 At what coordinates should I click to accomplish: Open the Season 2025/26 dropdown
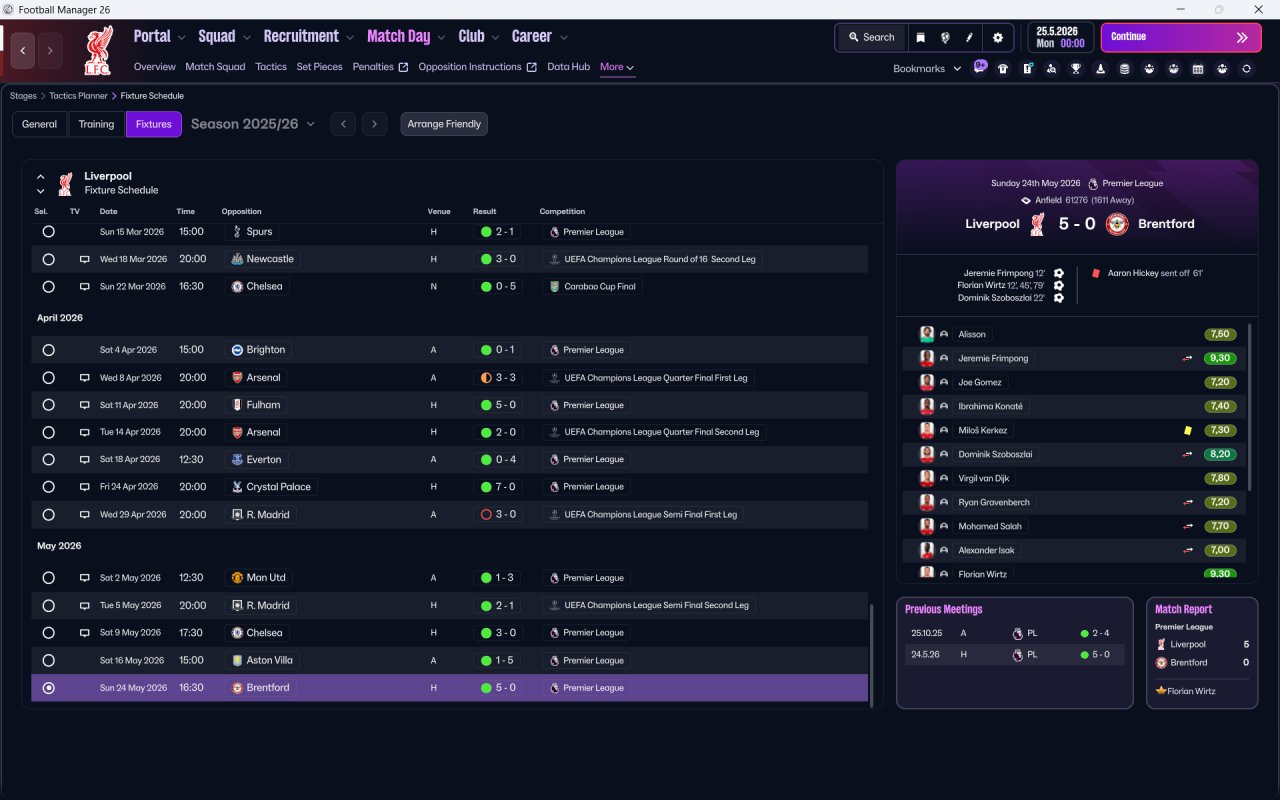point(253,124)
